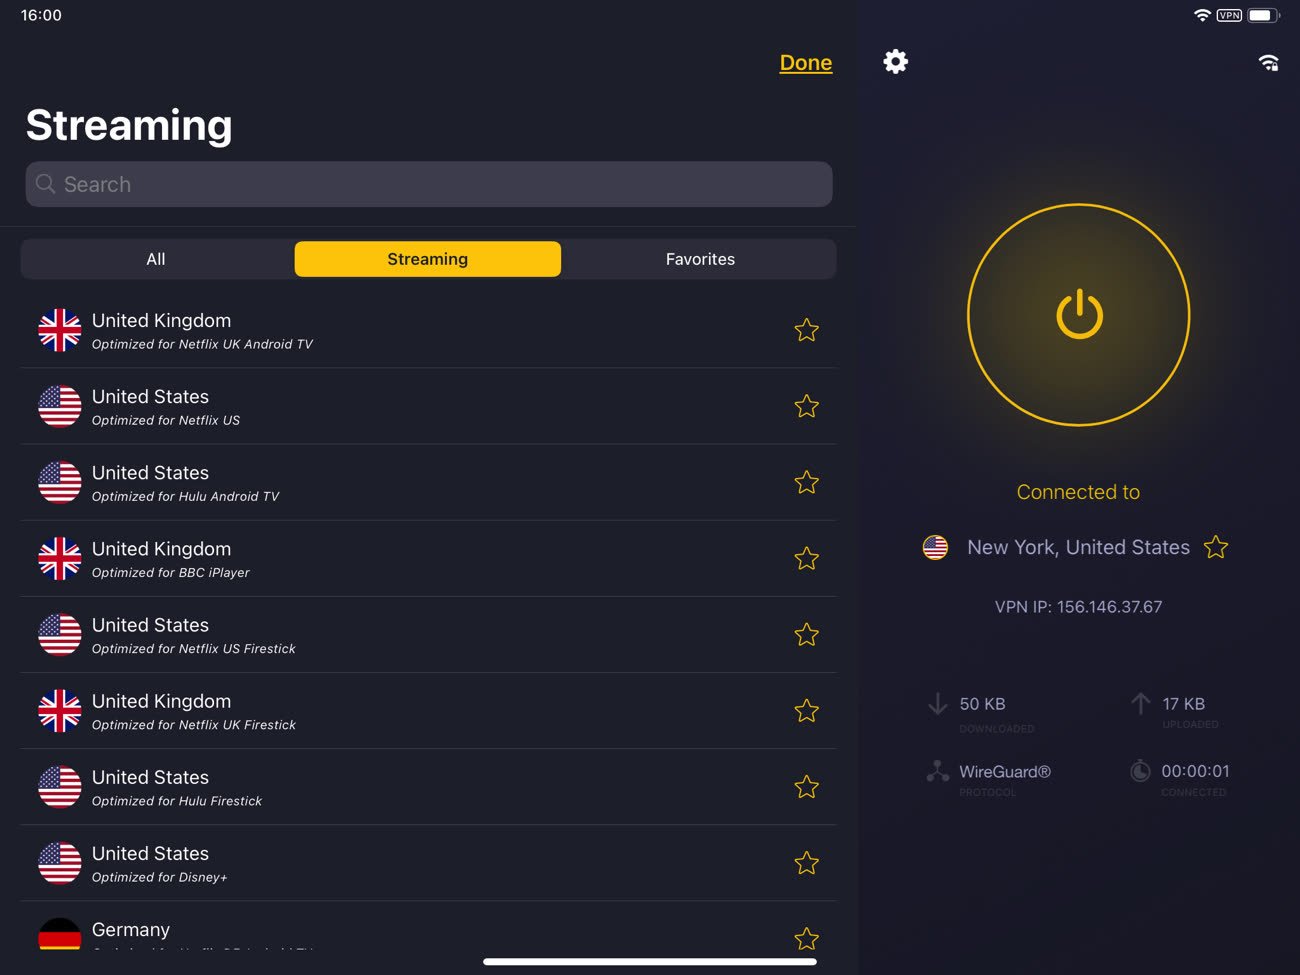The width and height of the screenshot is (1300, 975).
Task: Tap the Done link
Action: click(806, 62)
